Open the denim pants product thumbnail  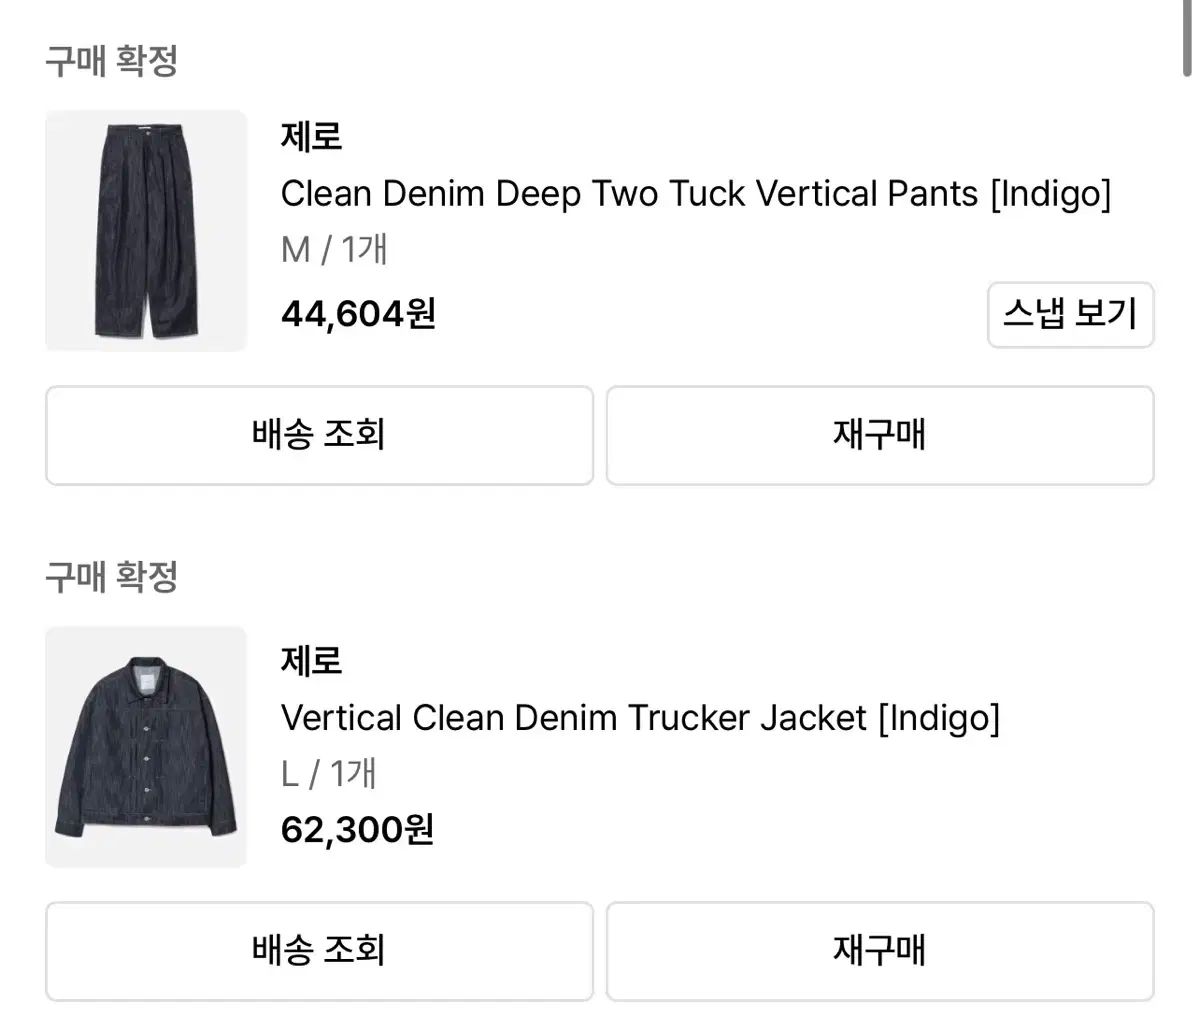146,231
